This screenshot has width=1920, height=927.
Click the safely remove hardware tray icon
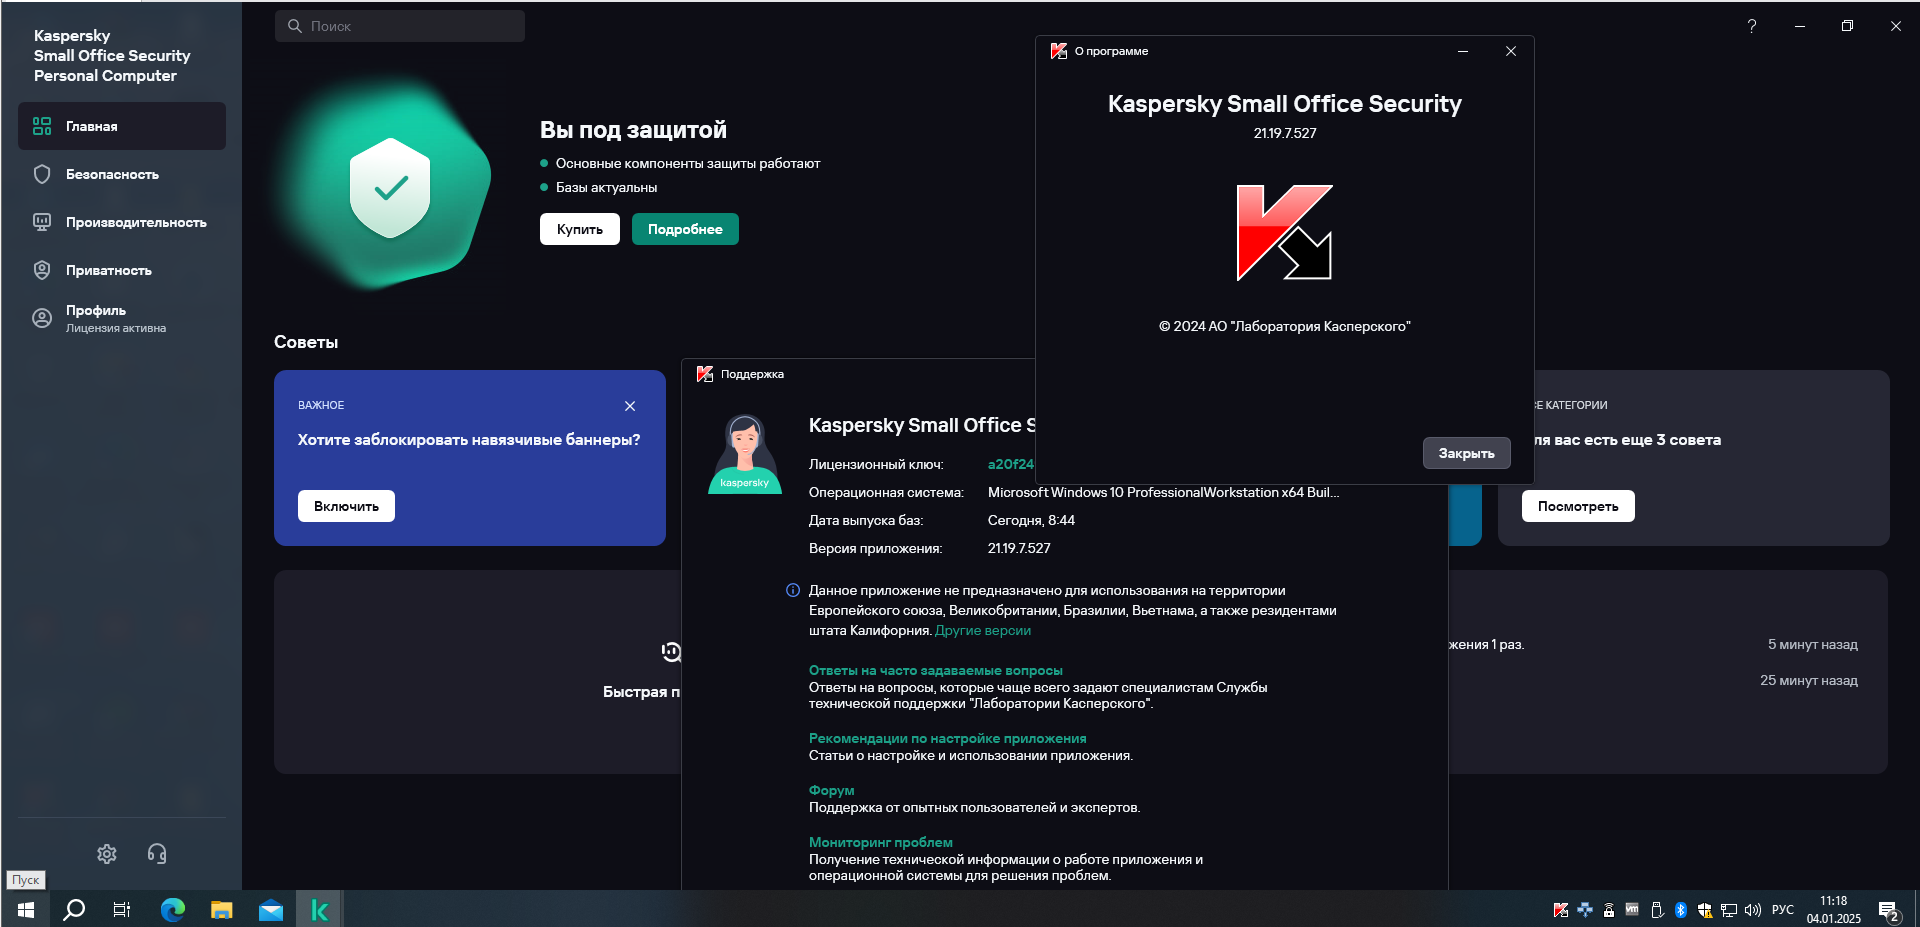[x=1657, y=910]
